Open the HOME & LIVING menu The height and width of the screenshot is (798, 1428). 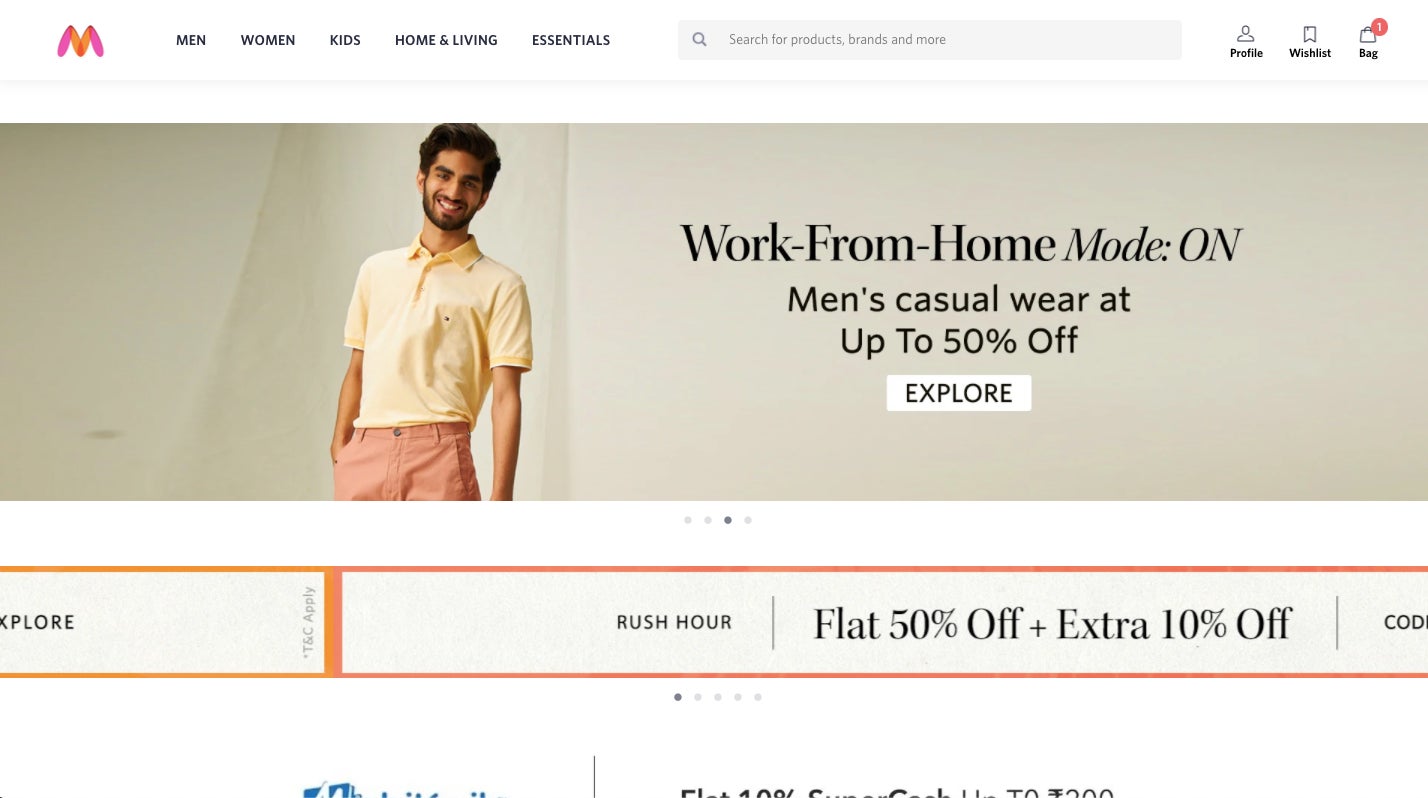point(446,40)
